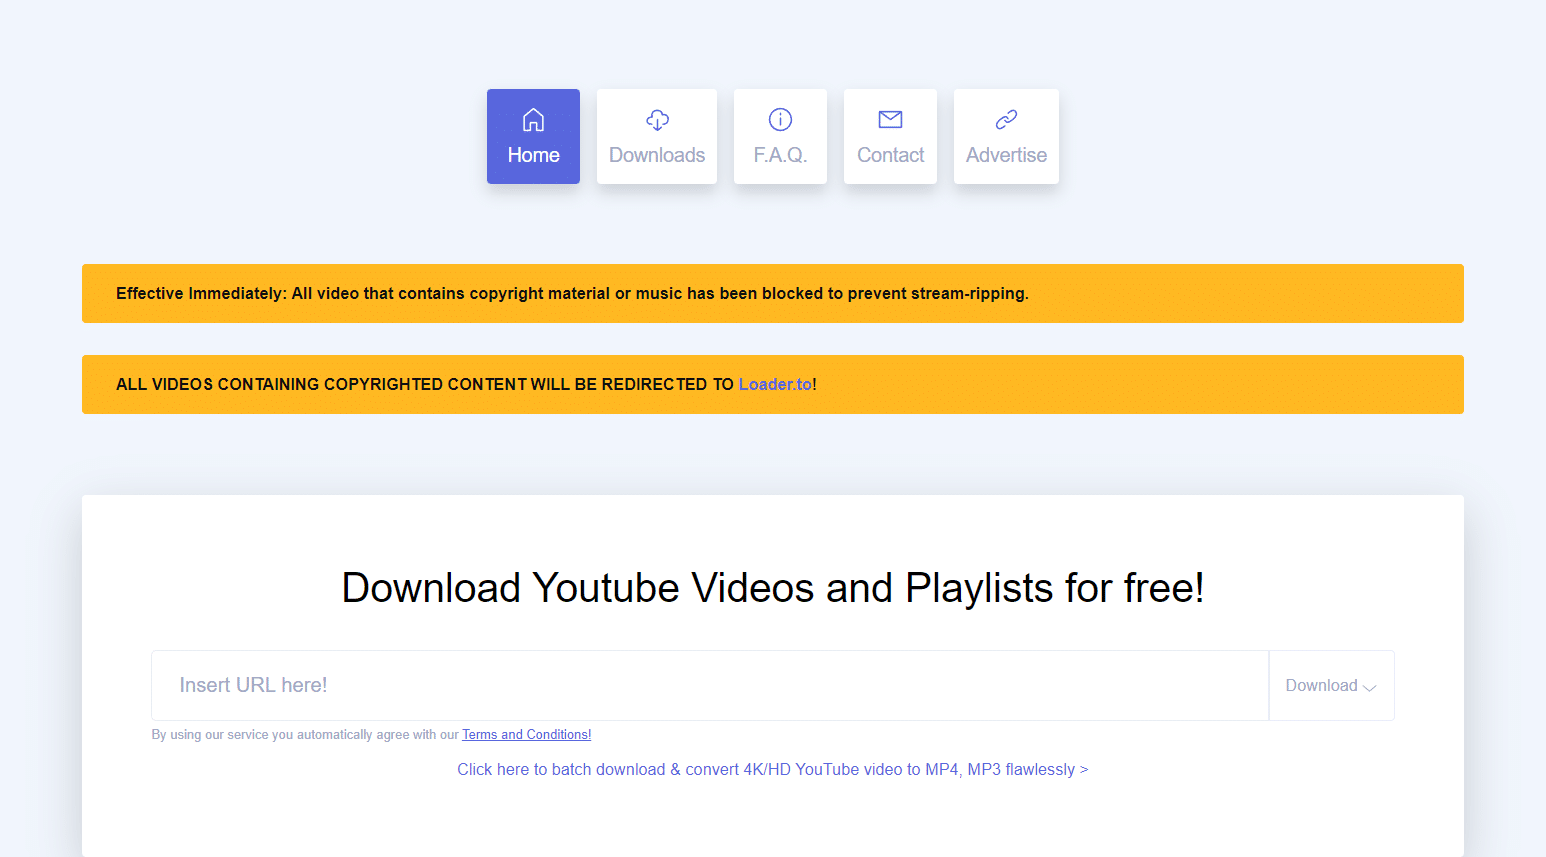Expand the Download format chevron

pos(1370,687)
